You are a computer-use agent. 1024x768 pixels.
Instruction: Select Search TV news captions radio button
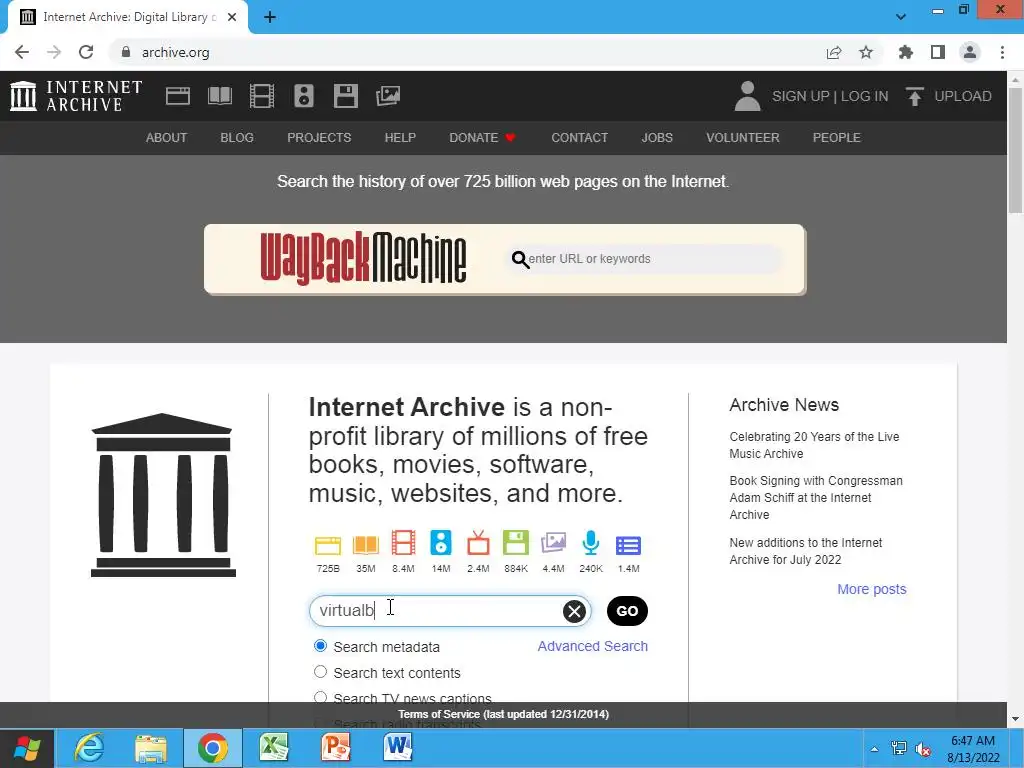(320, 697)
